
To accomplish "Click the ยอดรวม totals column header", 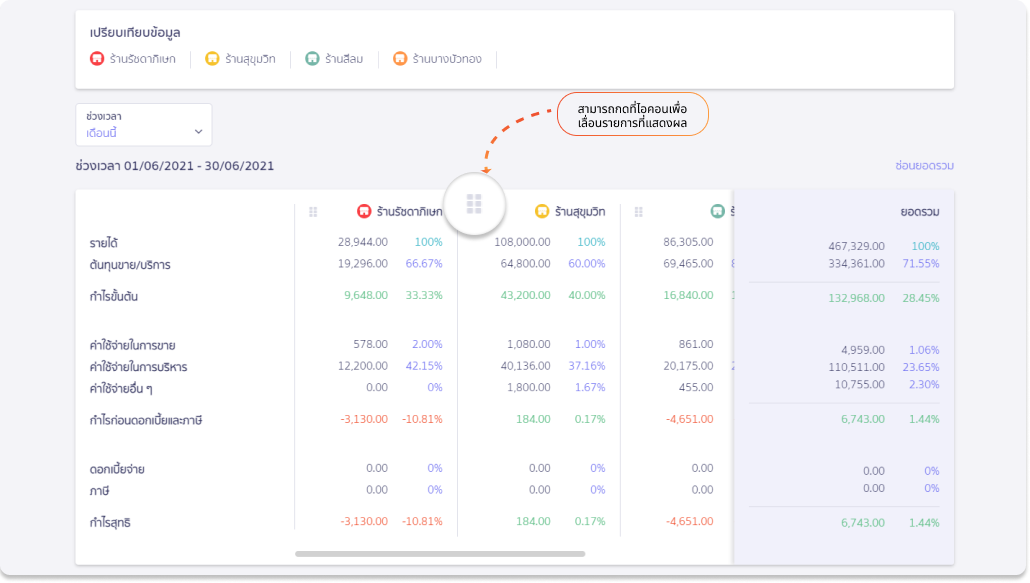I will coord(919,212).
